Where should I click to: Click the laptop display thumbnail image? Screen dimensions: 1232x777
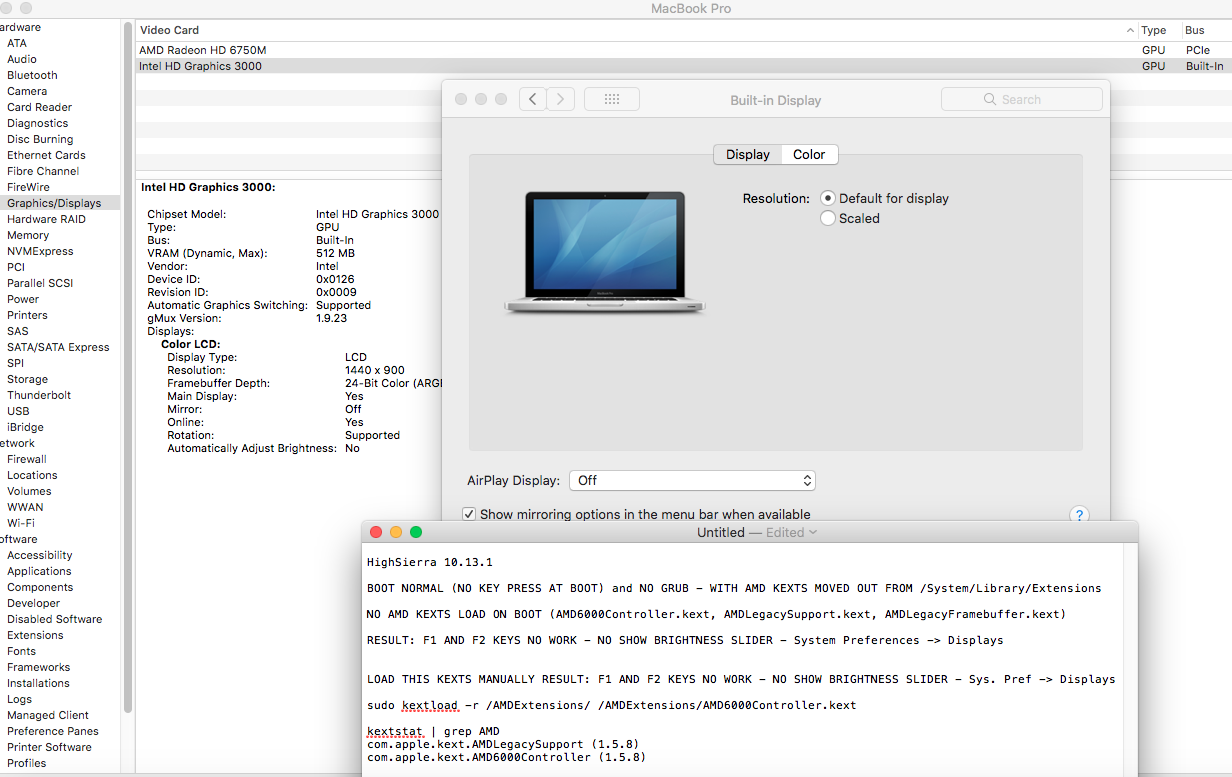coord(605,253)
